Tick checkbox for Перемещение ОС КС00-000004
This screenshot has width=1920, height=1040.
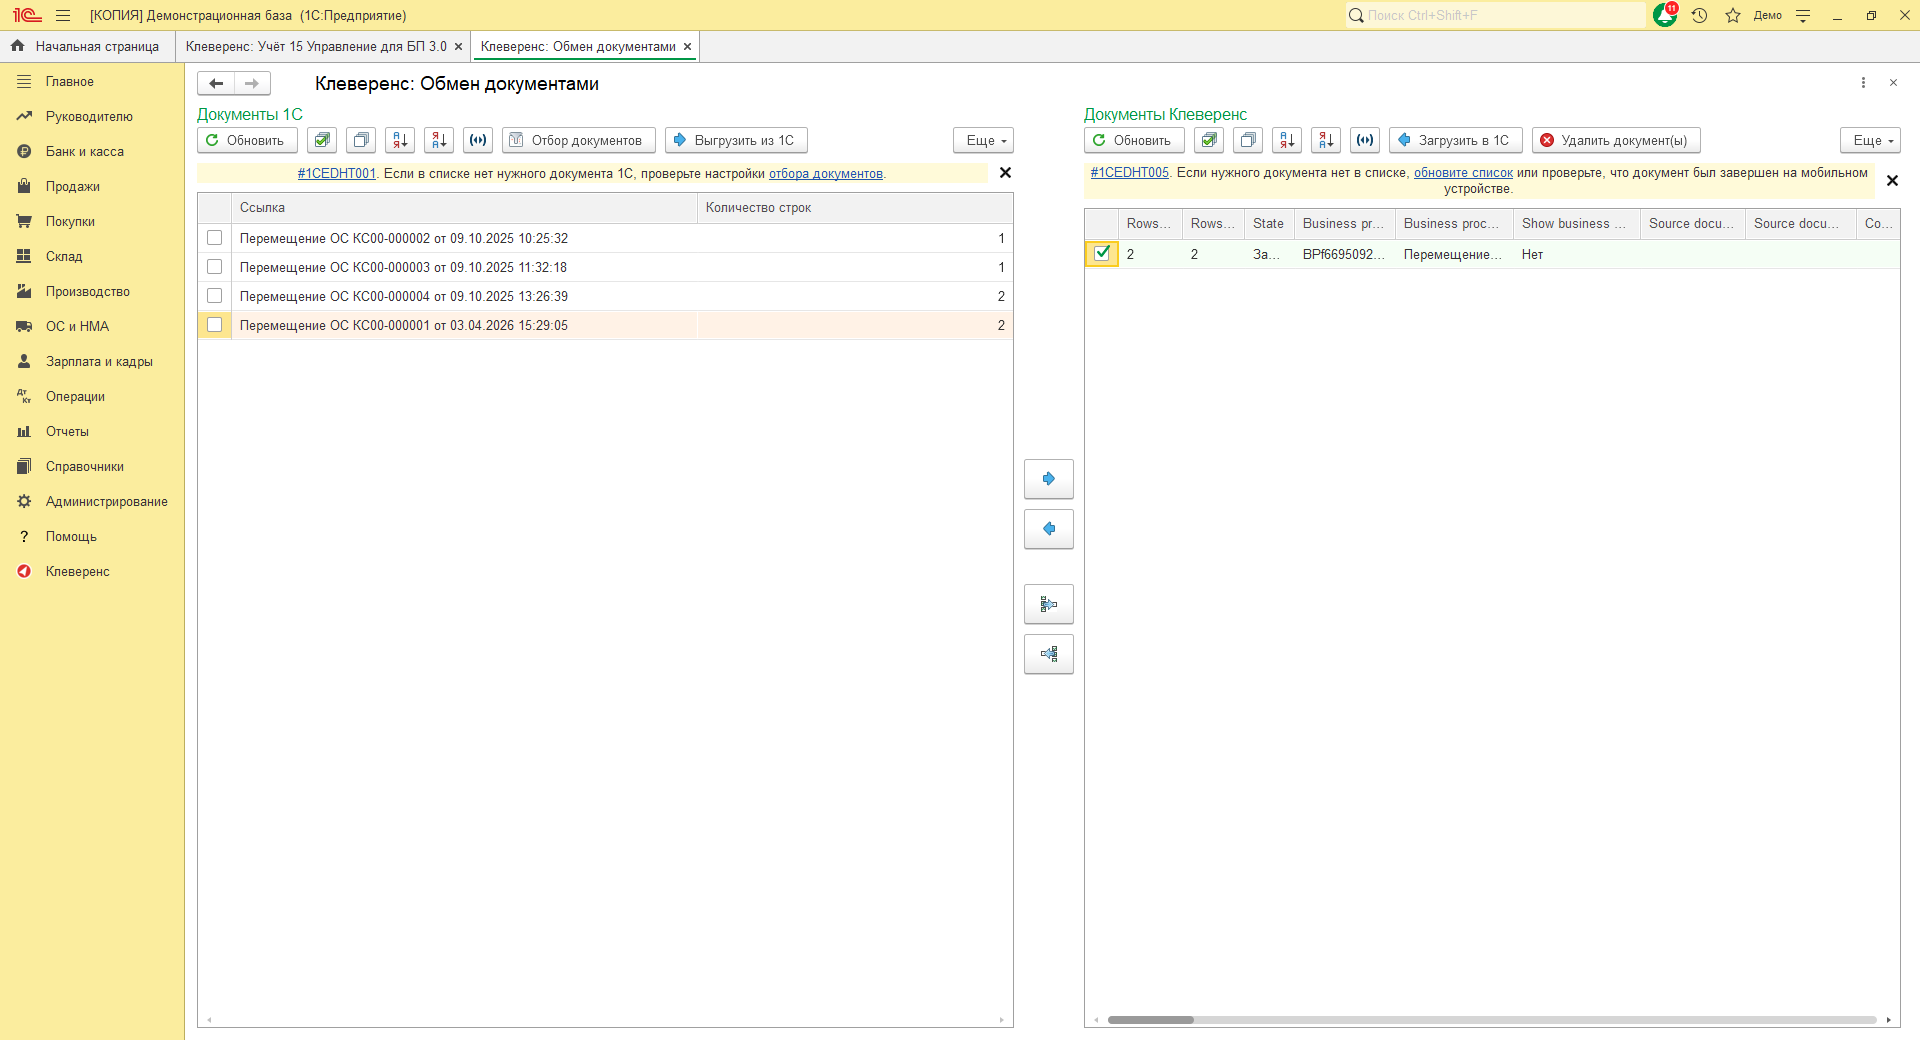point(215,296)
